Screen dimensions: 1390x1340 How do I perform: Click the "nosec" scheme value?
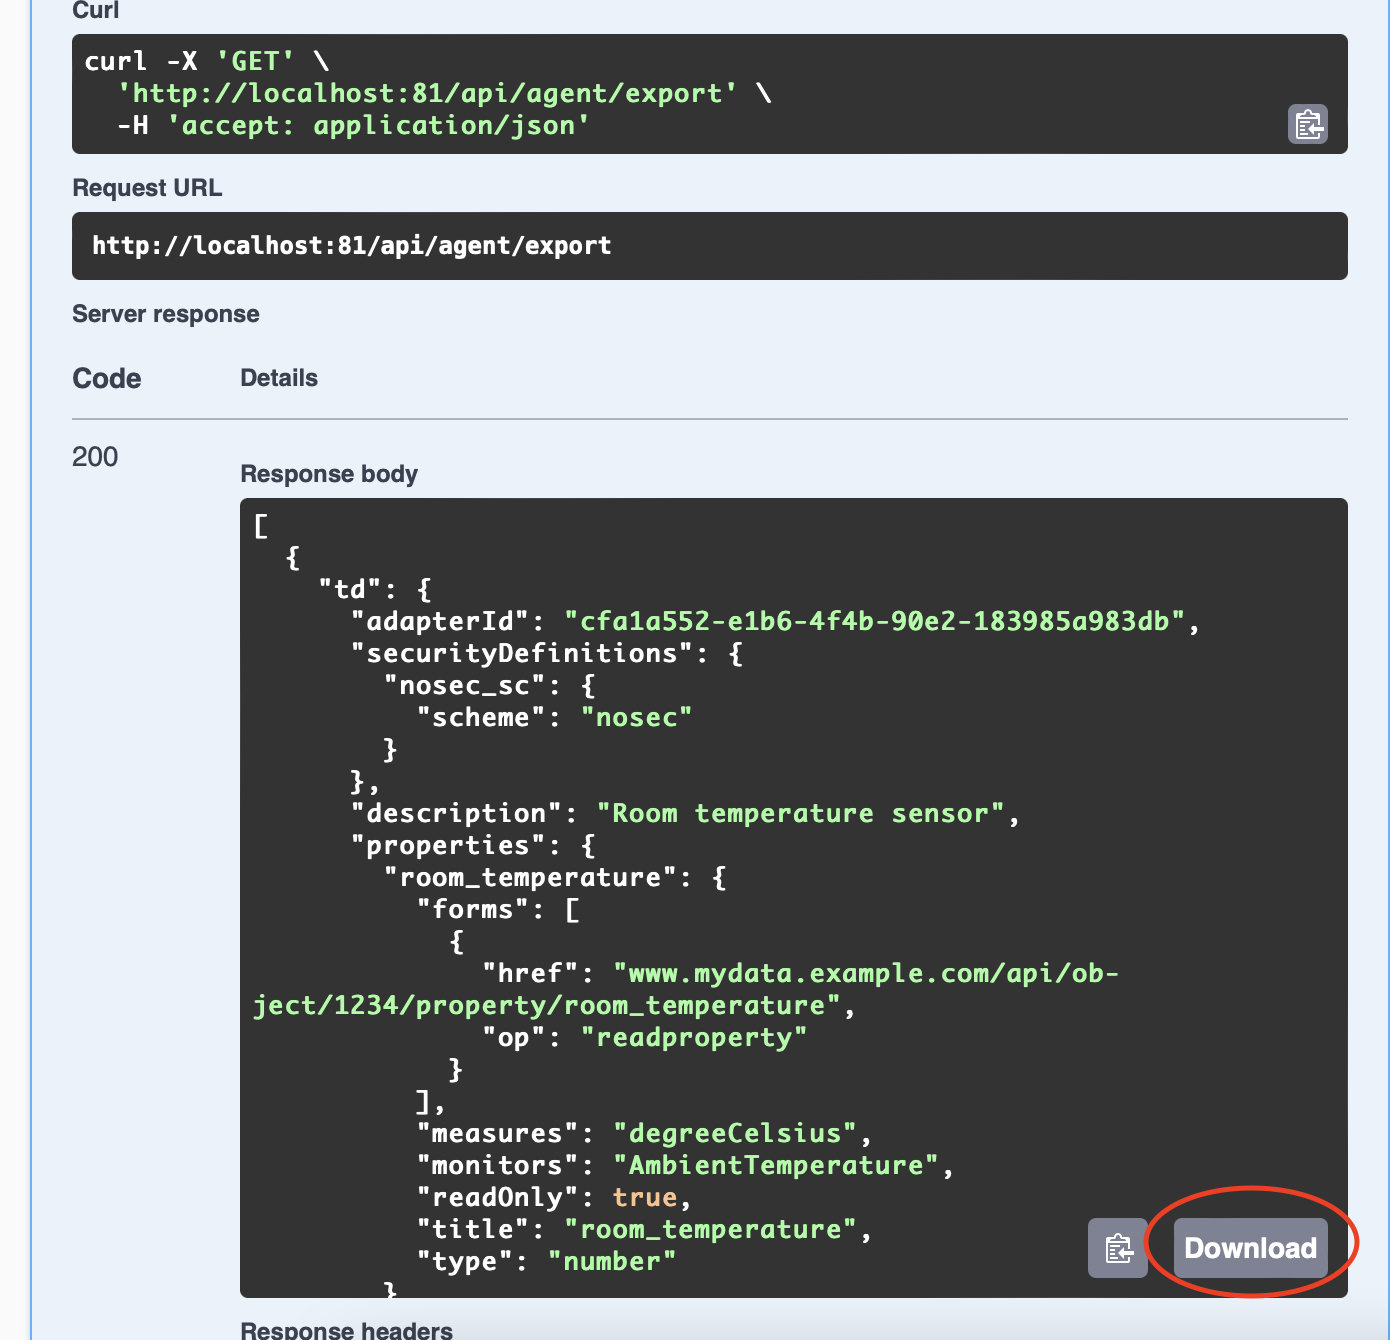pos(637,717)
